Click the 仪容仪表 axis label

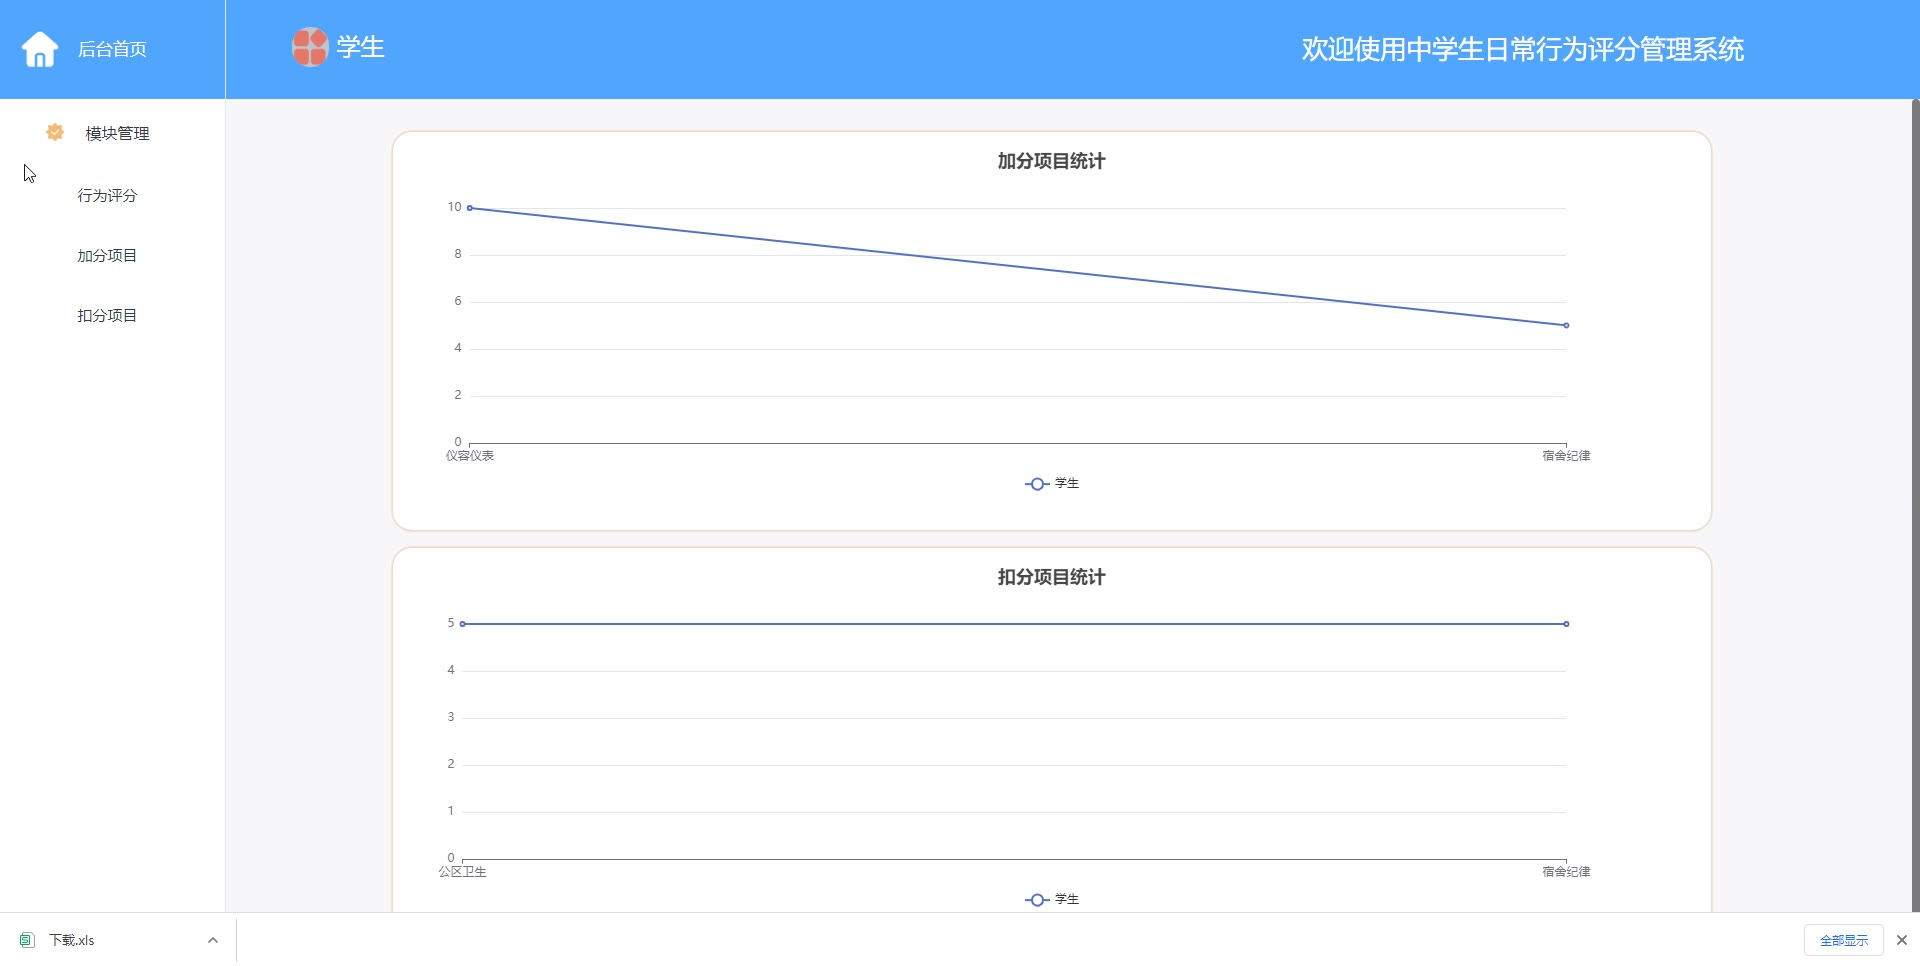coord(470,456)
